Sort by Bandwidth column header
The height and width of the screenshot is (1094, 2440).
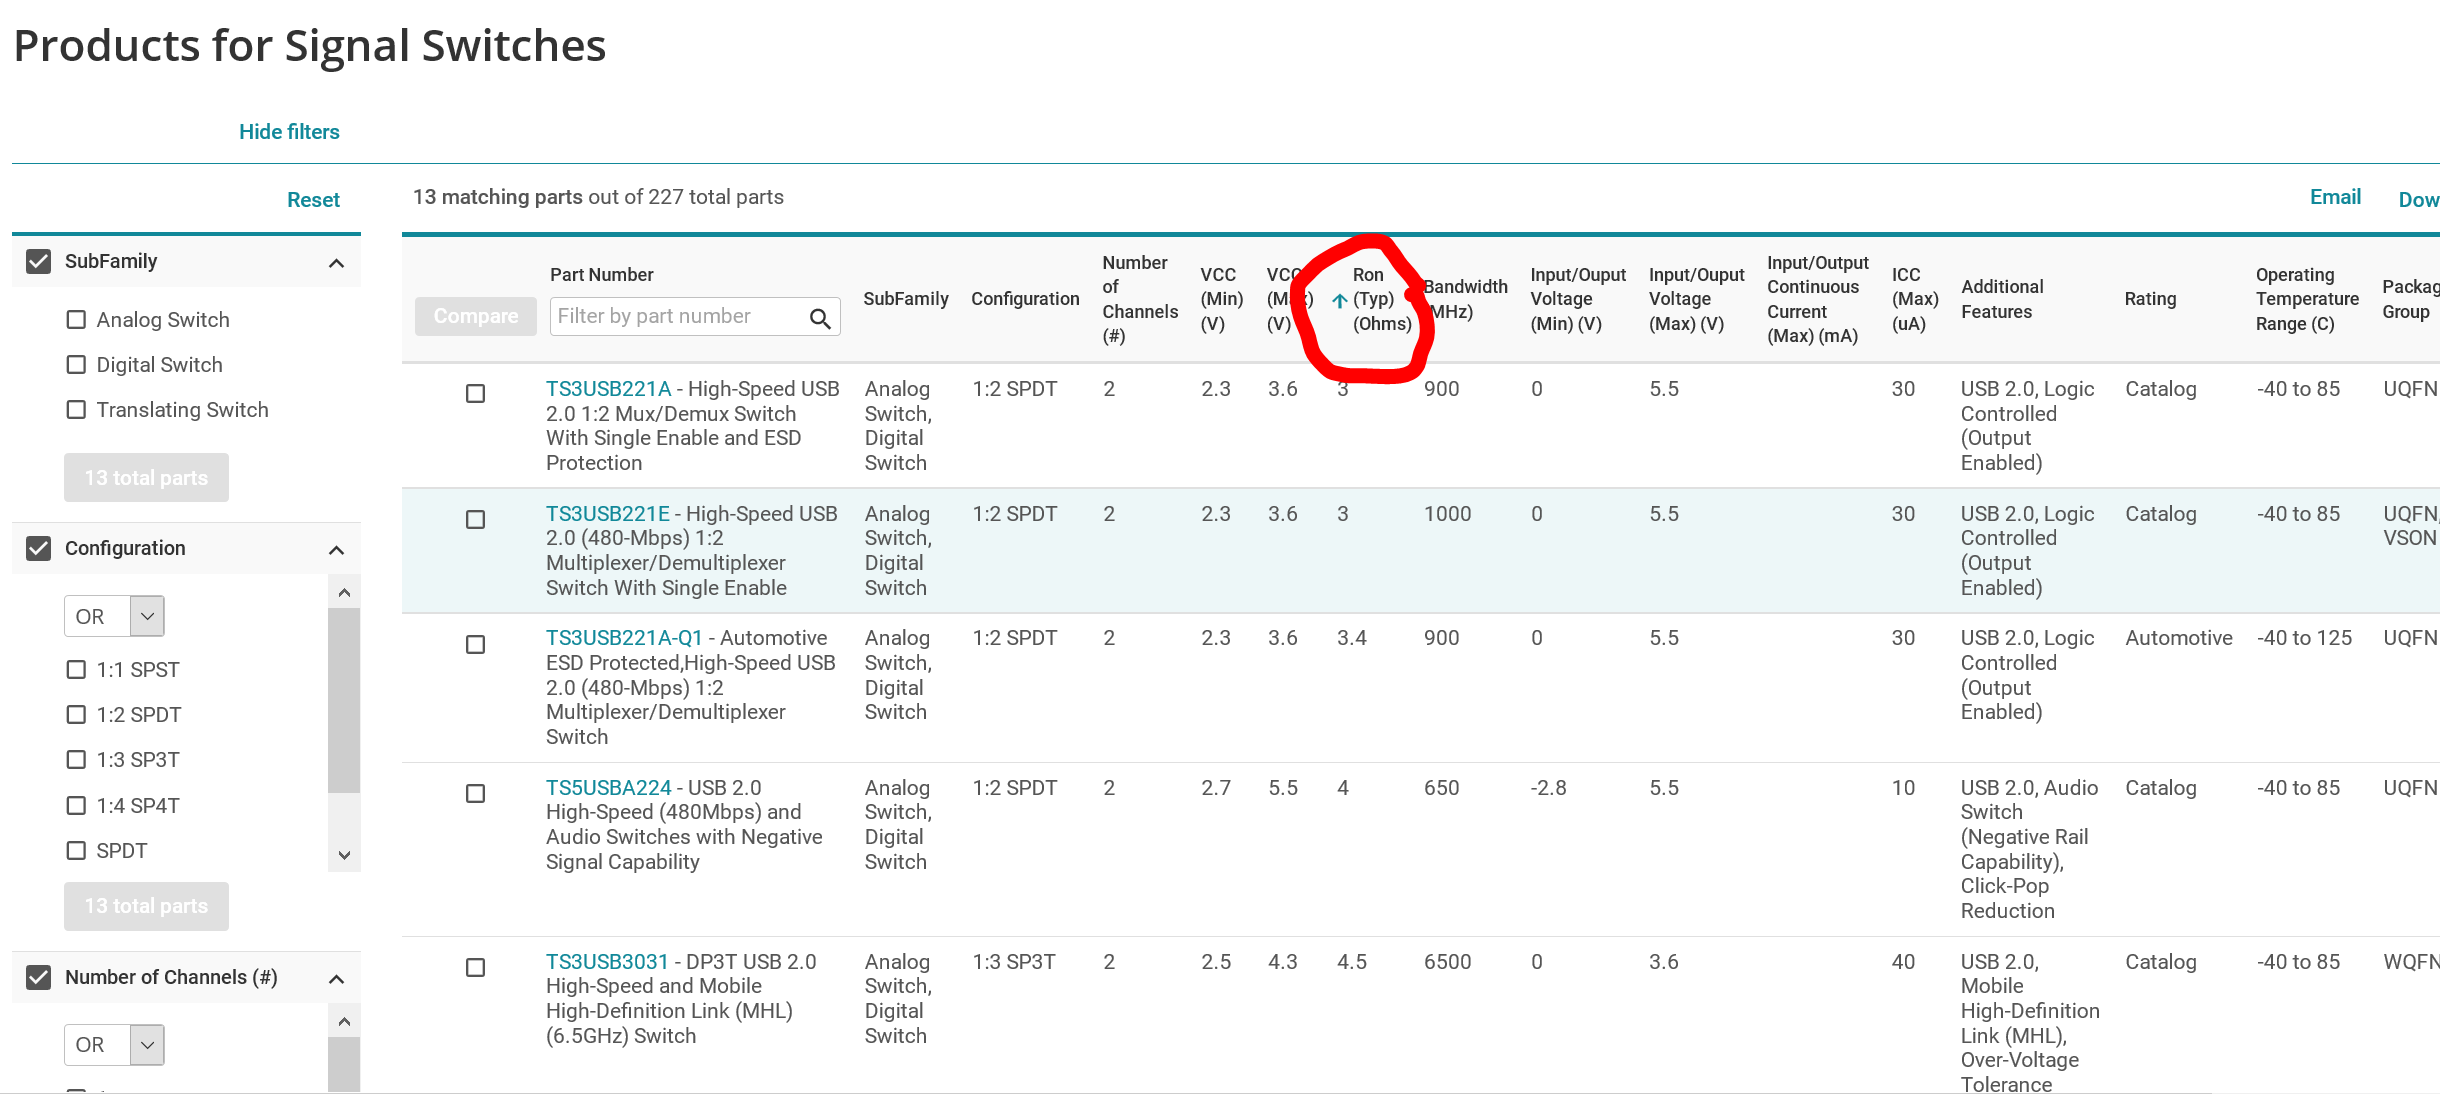pos(1465,299)
